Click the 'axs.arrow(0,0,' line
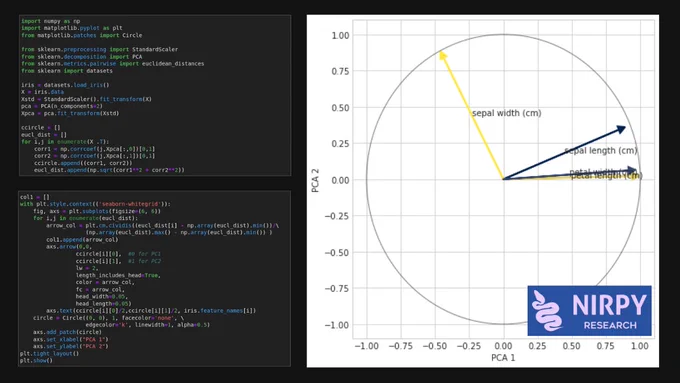 tap(69, 246)
